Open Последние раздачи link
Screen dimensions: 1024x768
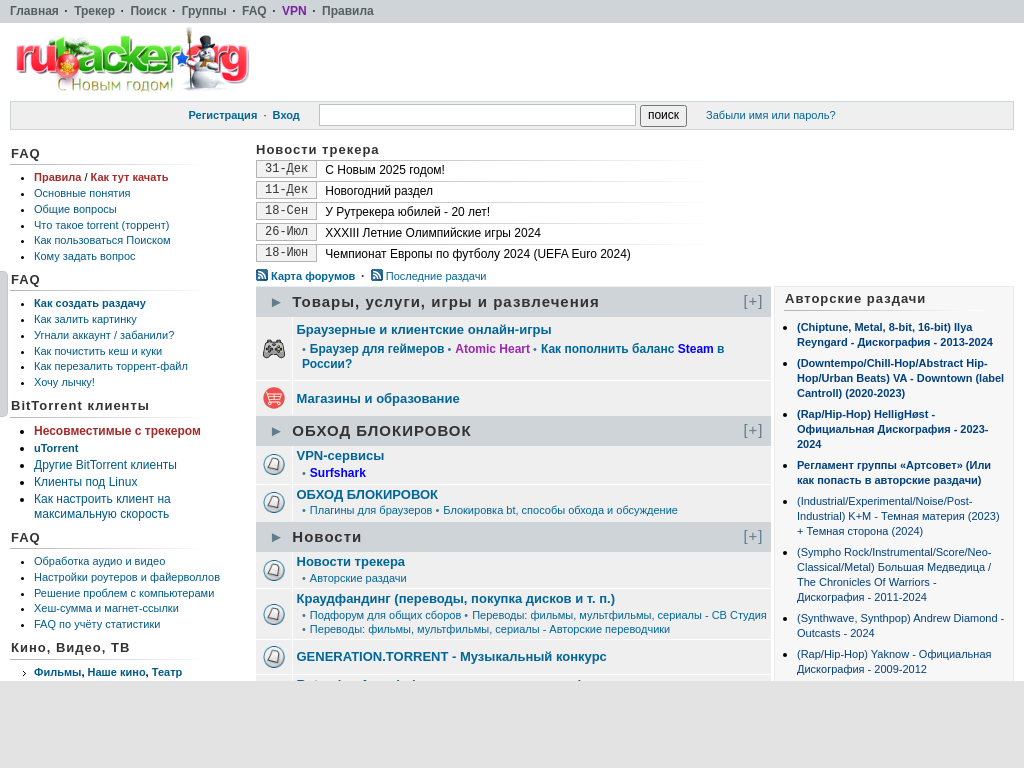(x=436, y=276)
